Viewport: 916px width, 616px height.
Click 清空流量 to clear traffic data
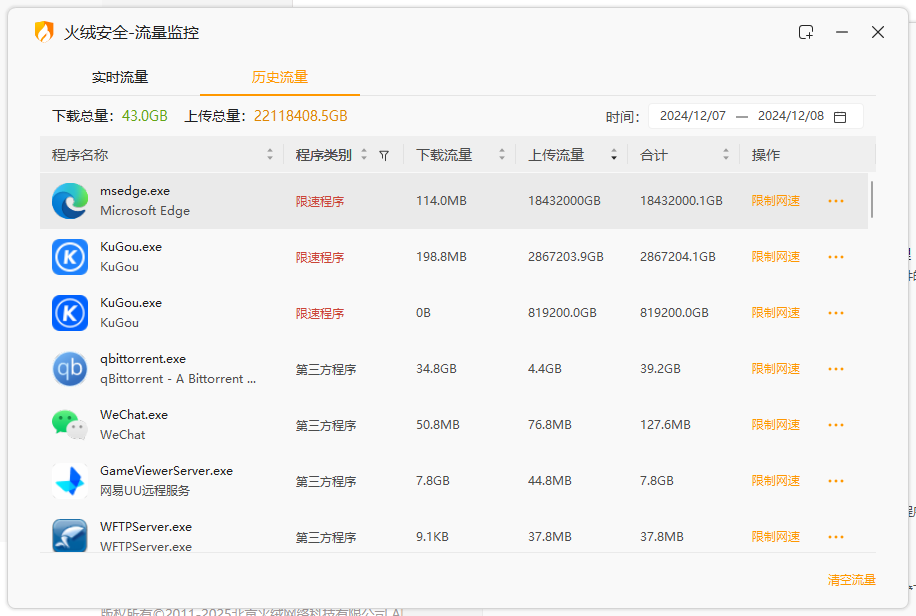851,580
